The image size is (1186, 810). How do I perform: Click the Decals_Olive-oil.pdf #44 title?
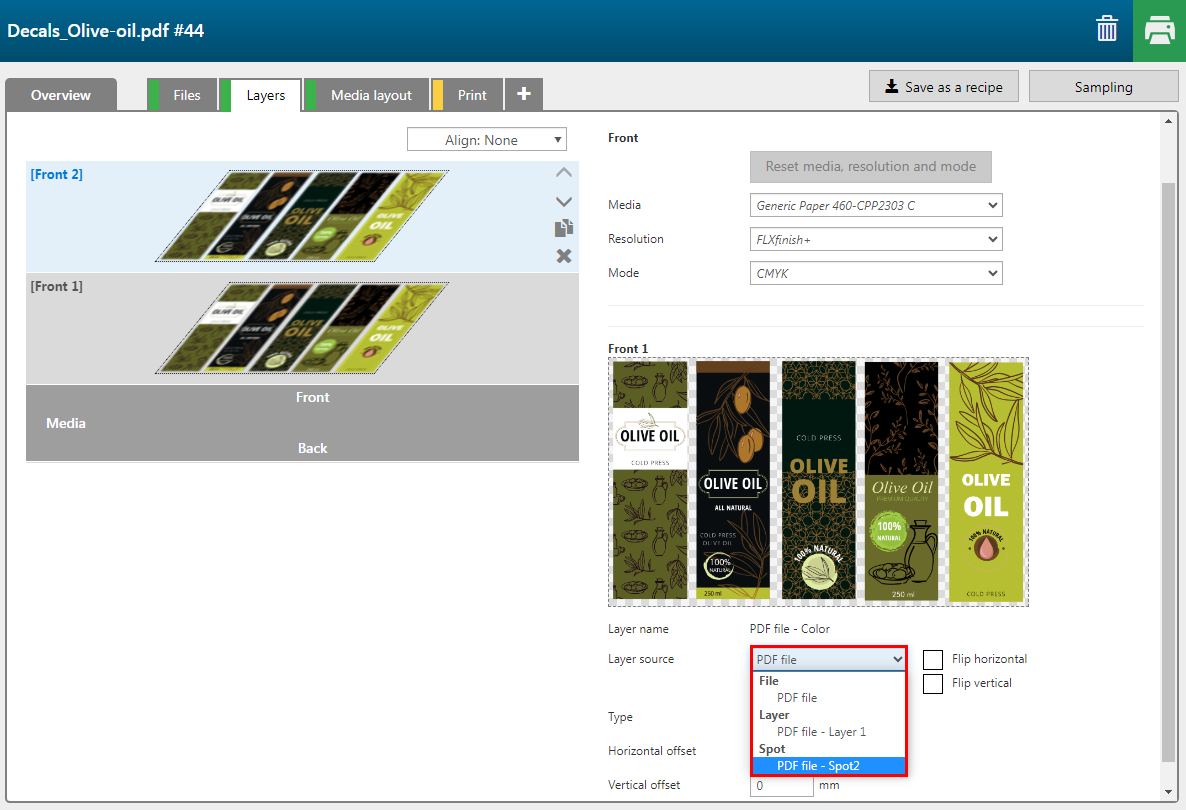tap(105, 30)
